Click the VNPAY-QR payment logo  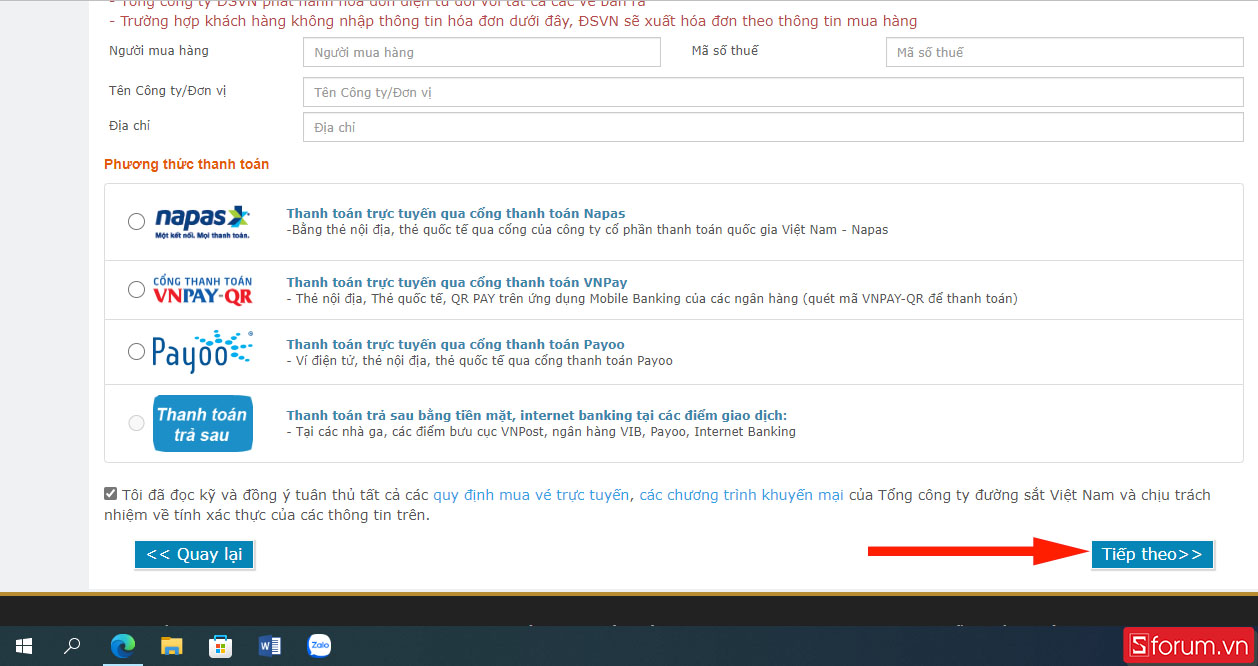[x=202, y=290]
